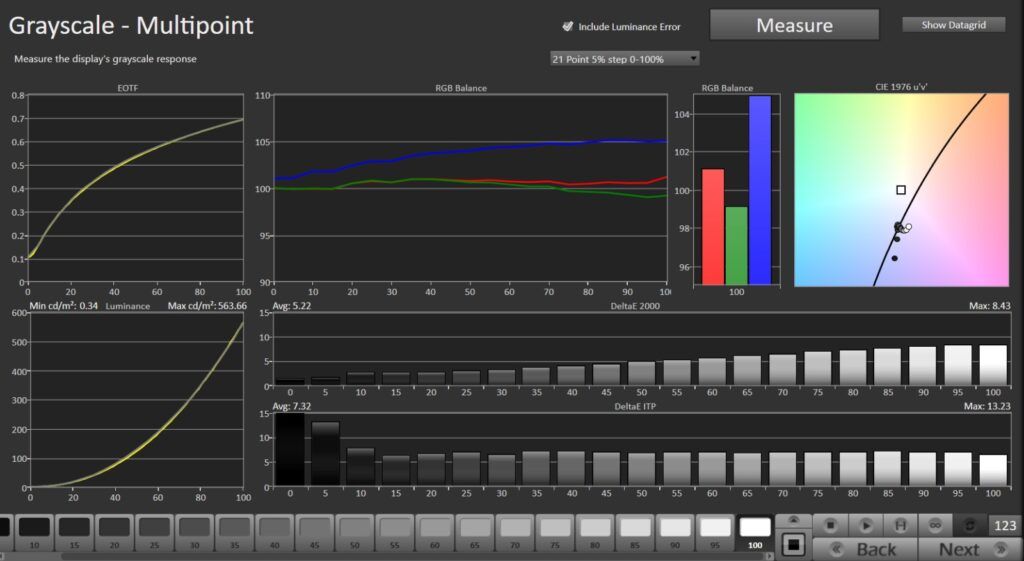The width and height of the screenshot is (1024, 561).
Task: Click the 85 bar in DeltaE ITP chart
Action: [x=887, y=468]
